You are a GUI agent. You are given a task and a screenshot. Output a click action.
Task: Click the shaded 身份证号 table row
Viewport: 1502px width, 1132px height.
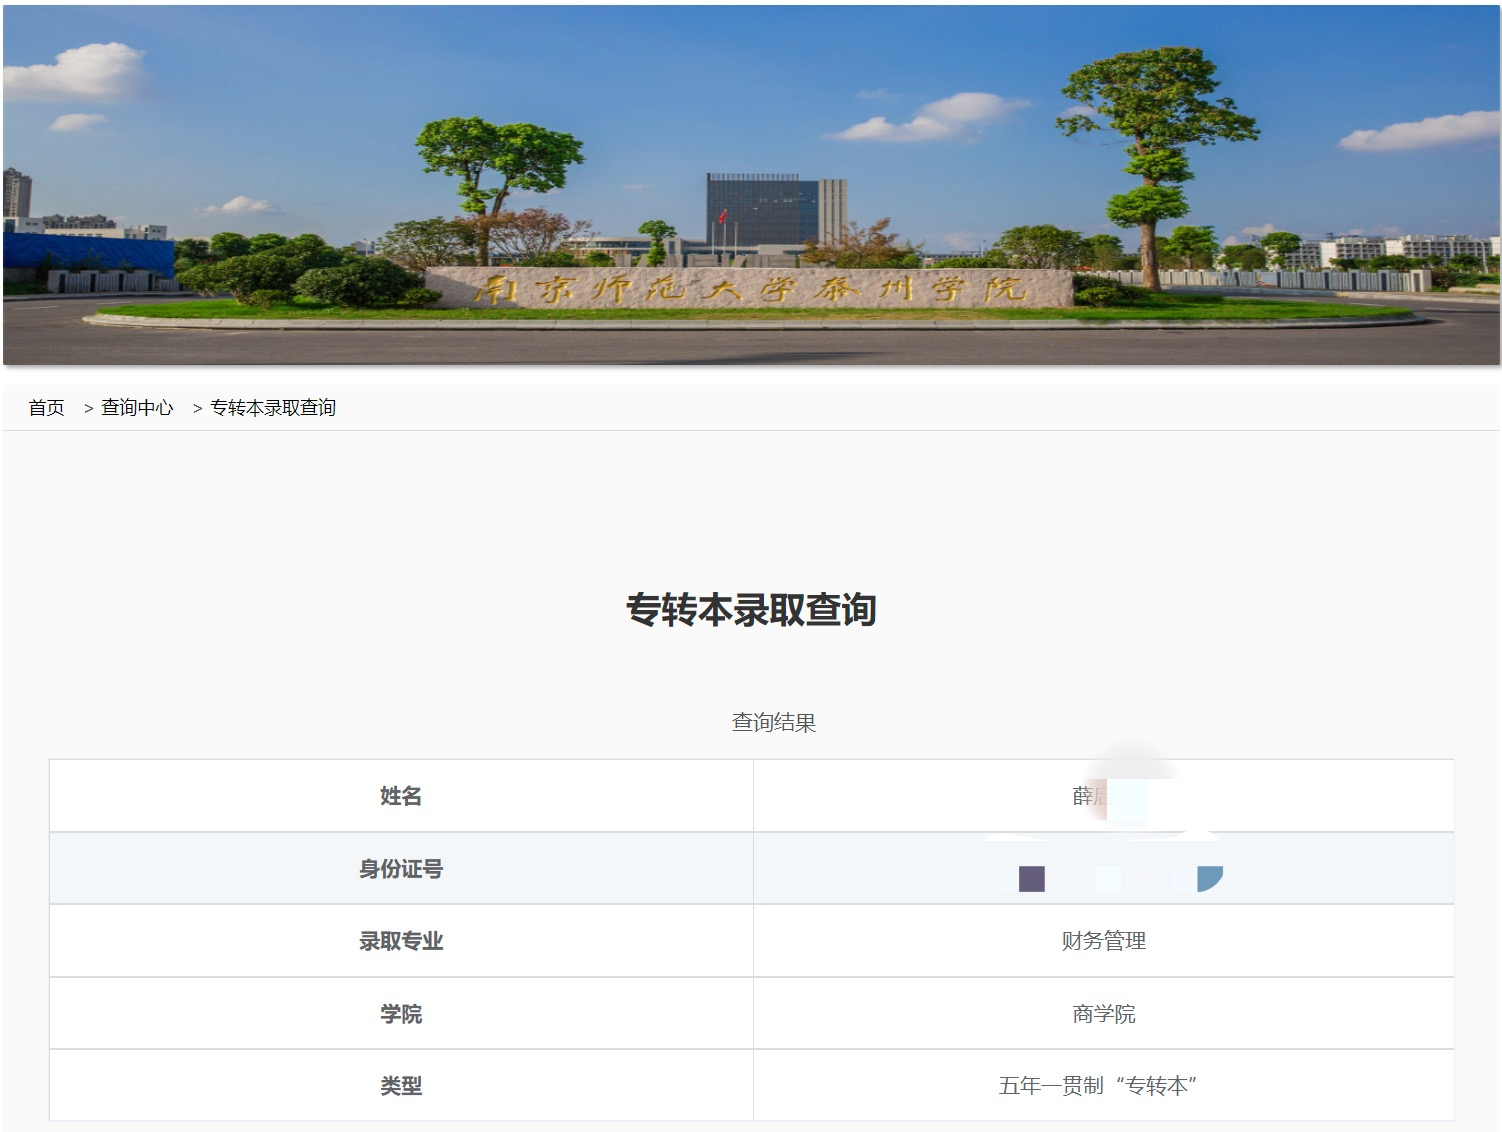[751, 868]
